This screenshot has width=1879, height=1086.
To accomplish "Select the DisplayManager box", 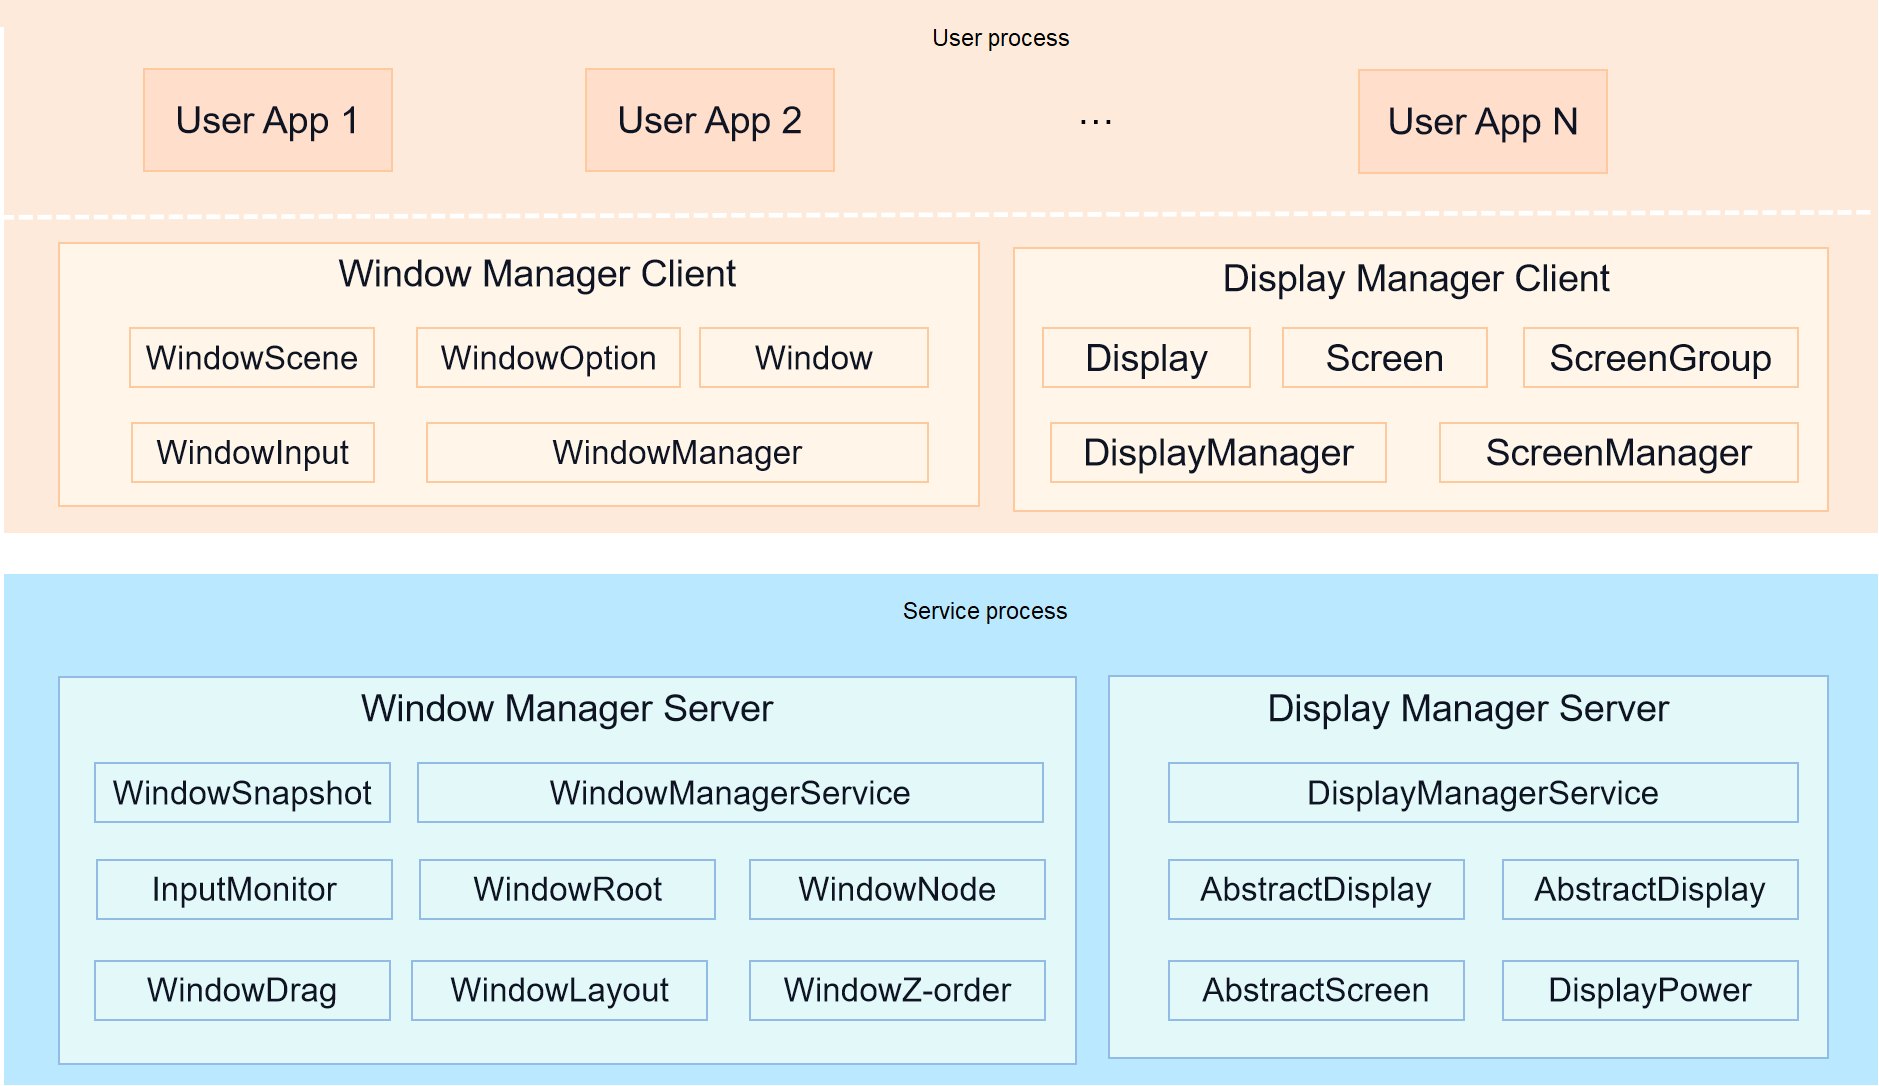I will point(1218,452).
